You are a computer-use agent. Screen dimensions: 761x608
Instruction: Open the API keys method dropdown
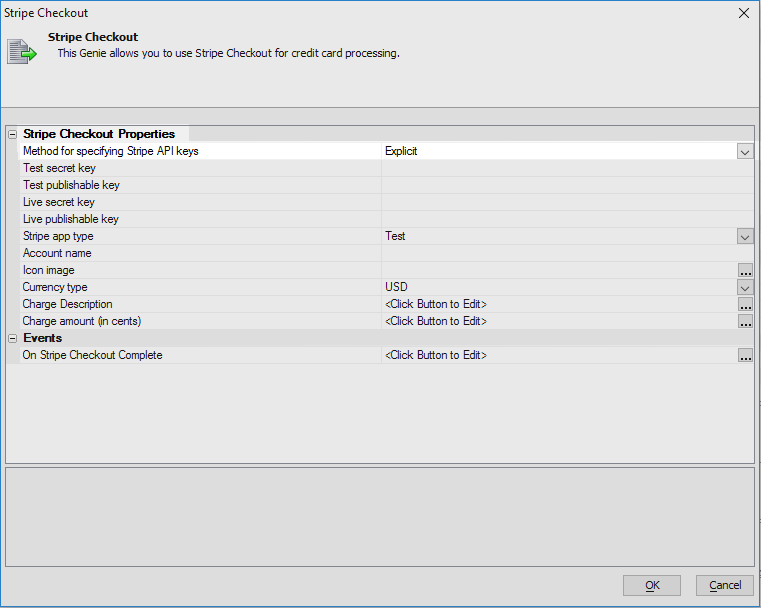(x=745, y=151)
